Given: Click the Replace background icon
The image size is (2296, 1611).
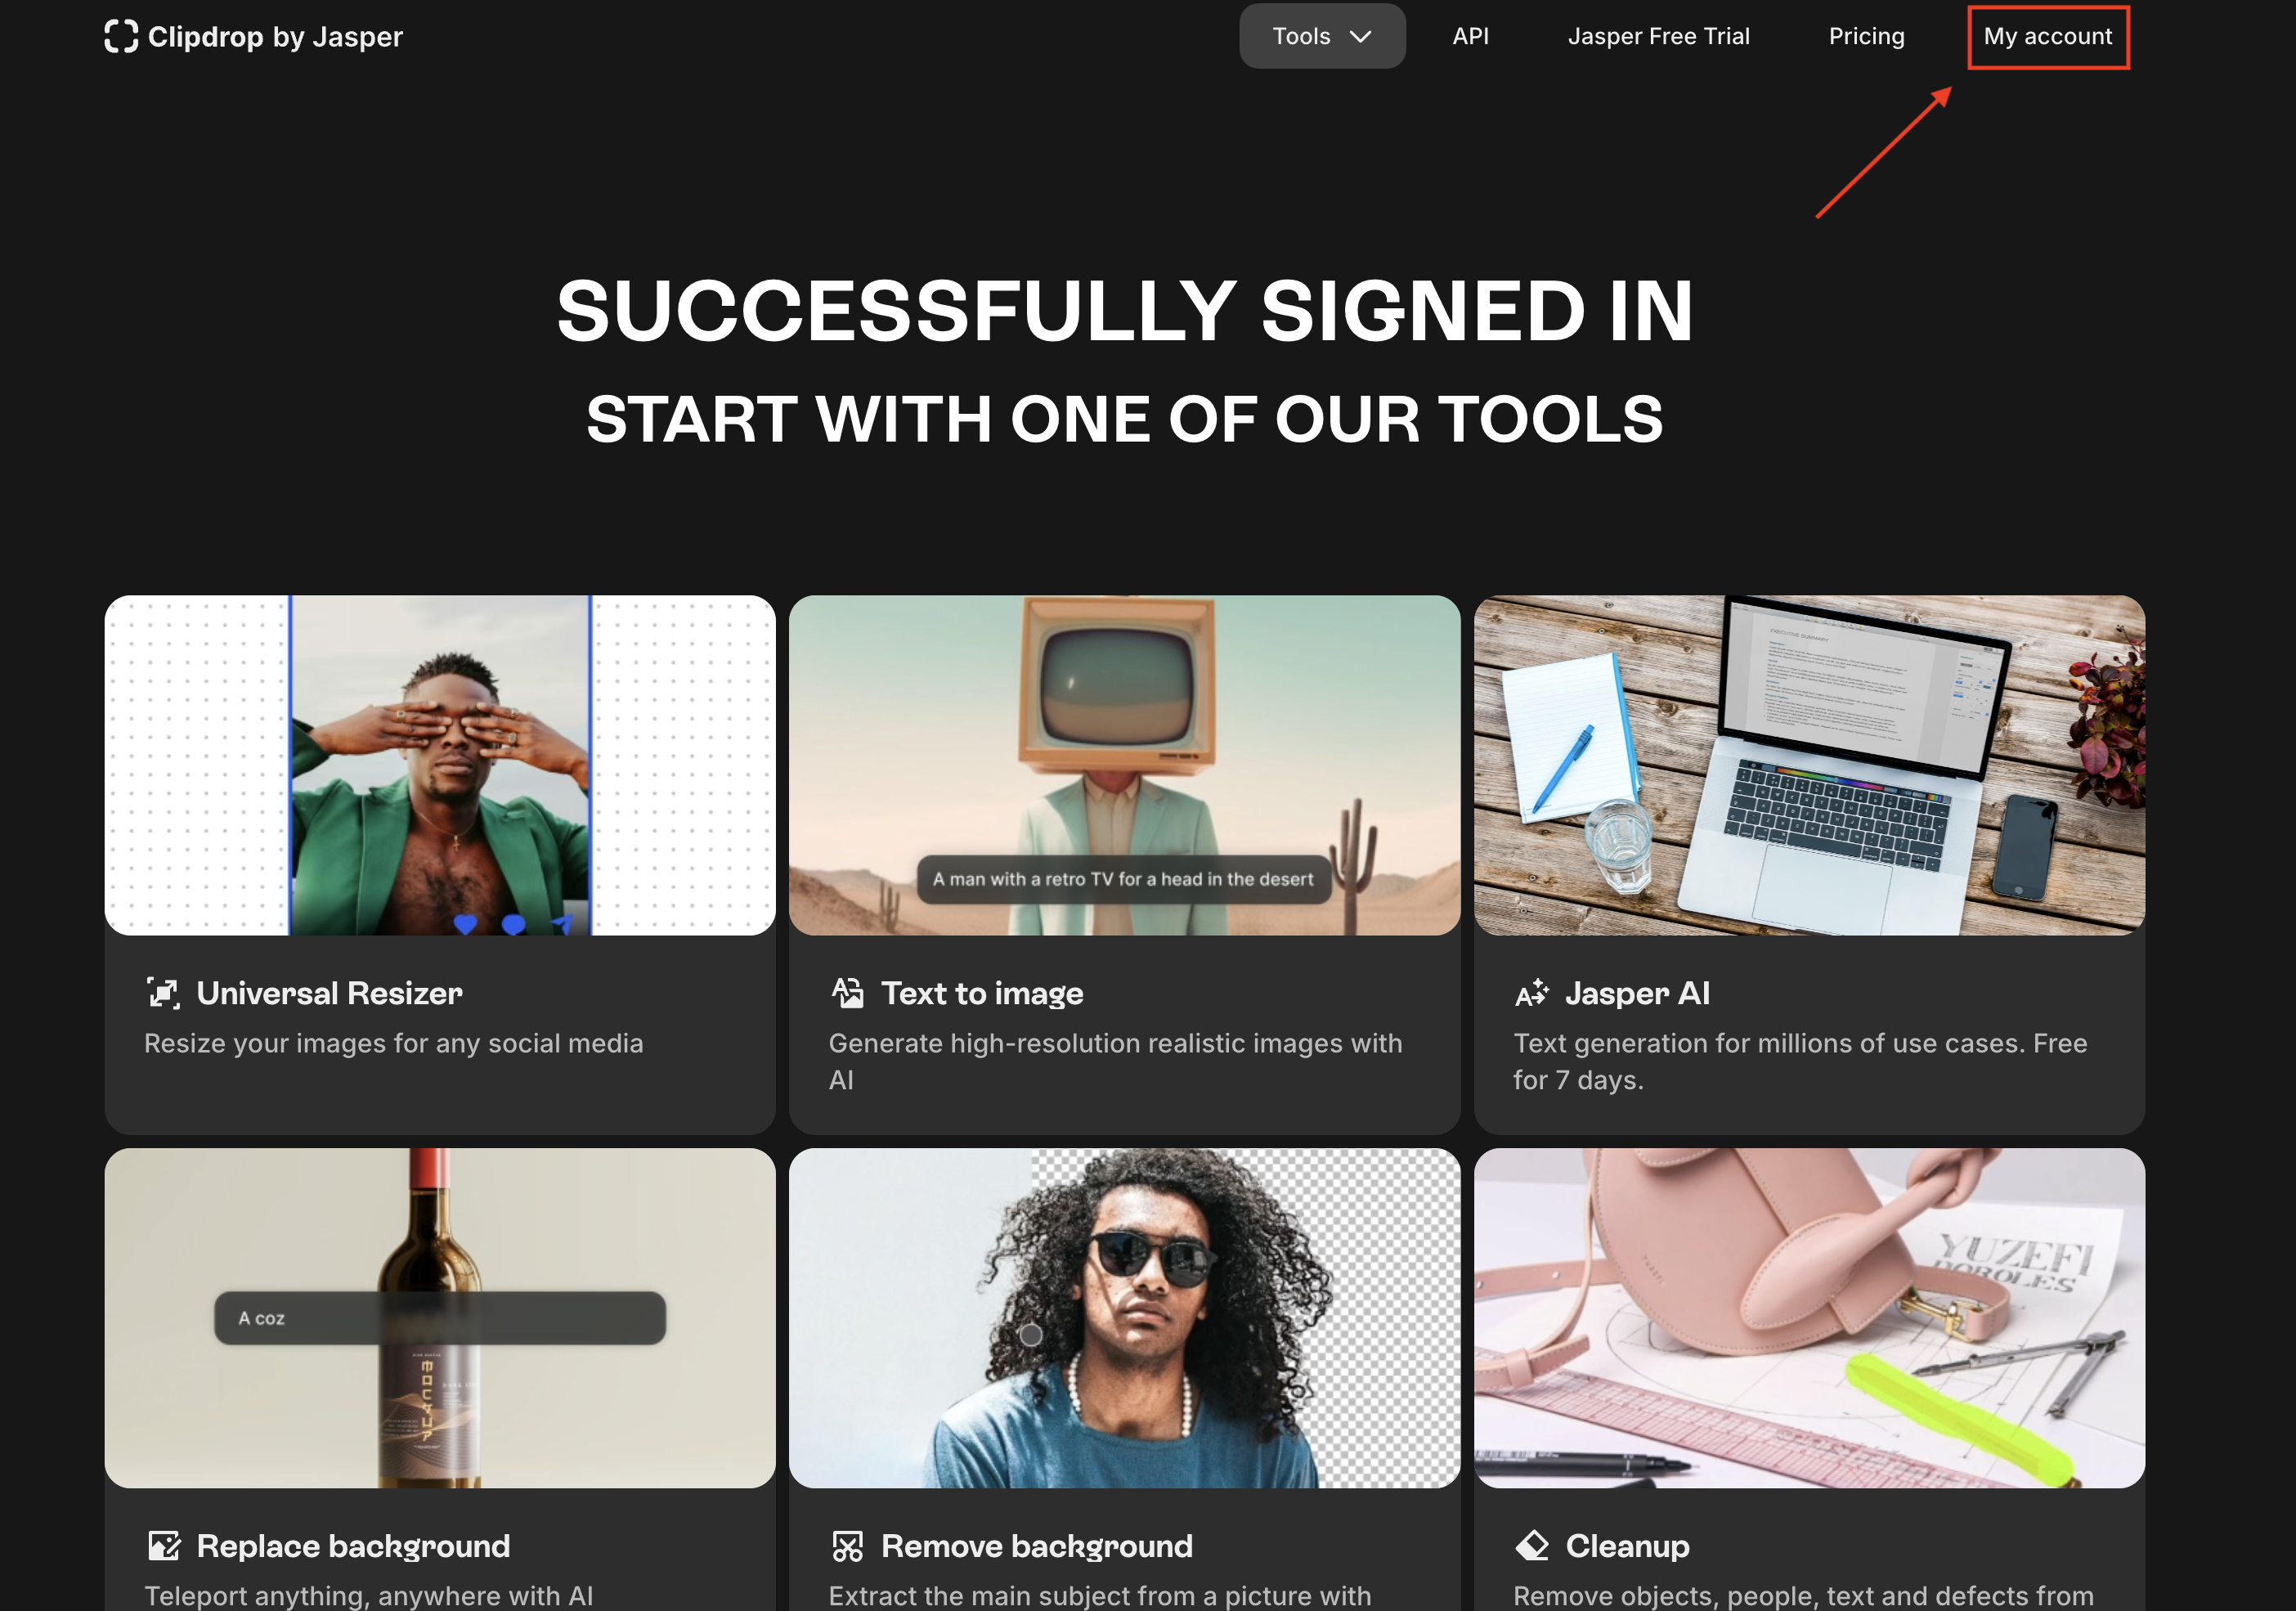Looking at the screenshot, I should tap(164, 1545).
